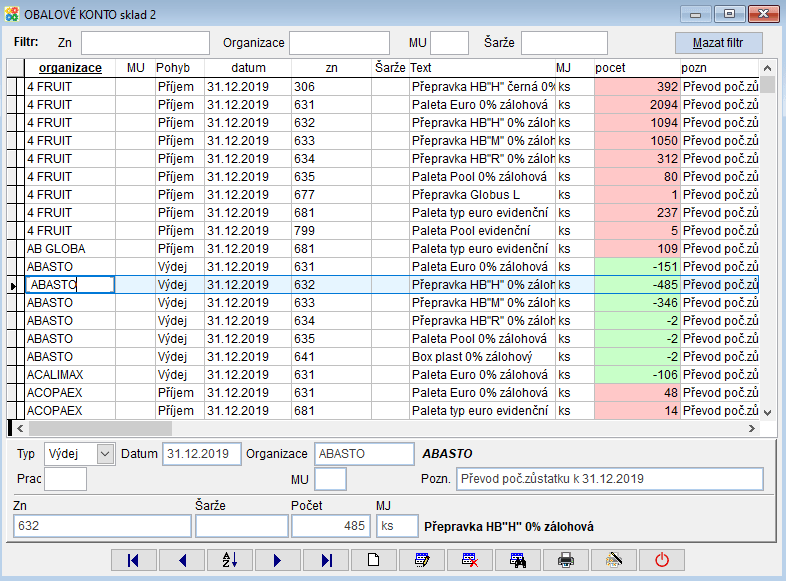The height and width of the screenshot is (581, 786).
Task: Click the Mazat filtr button
Action: point(718,43)
